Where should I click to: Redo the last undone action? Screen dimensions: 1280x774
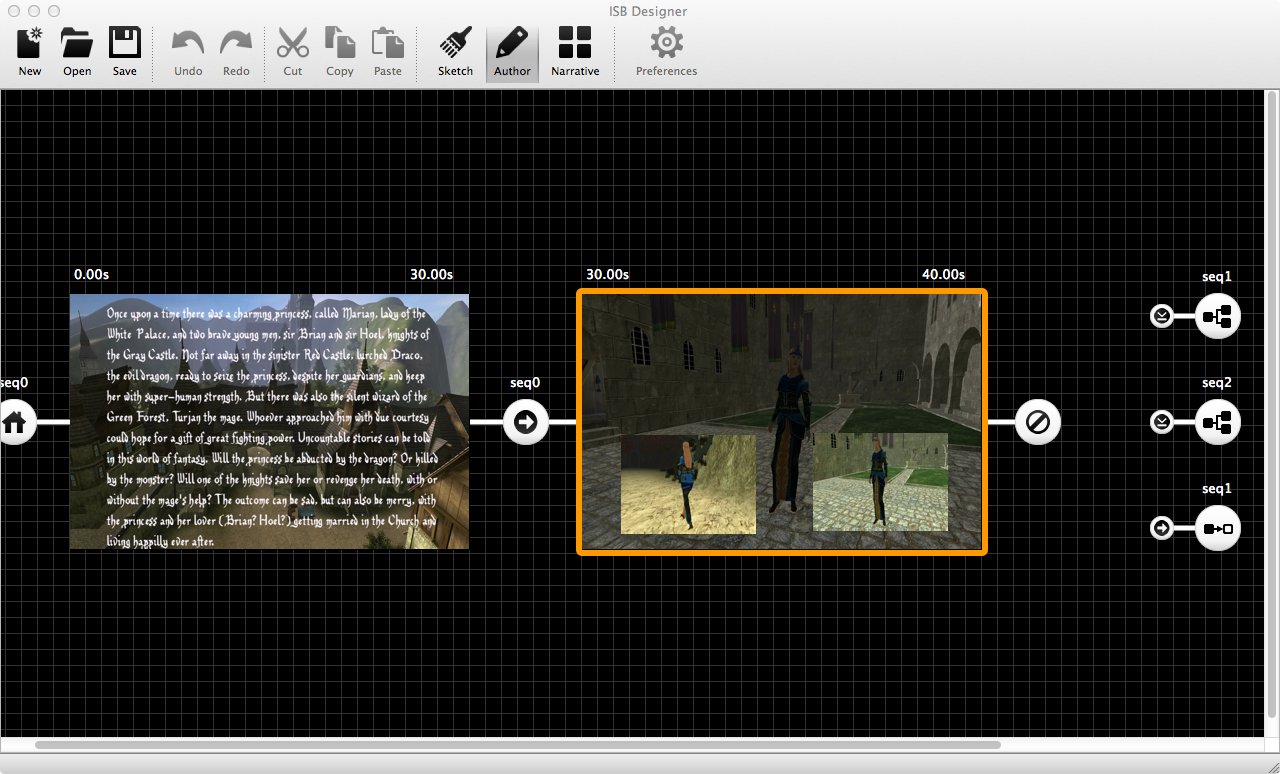[236, 52]
